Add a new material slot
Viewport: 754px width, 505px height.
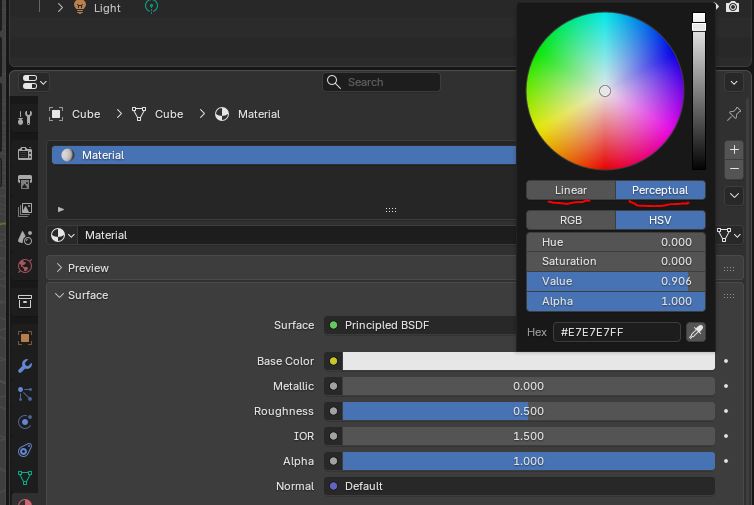(x=734, y=149)
